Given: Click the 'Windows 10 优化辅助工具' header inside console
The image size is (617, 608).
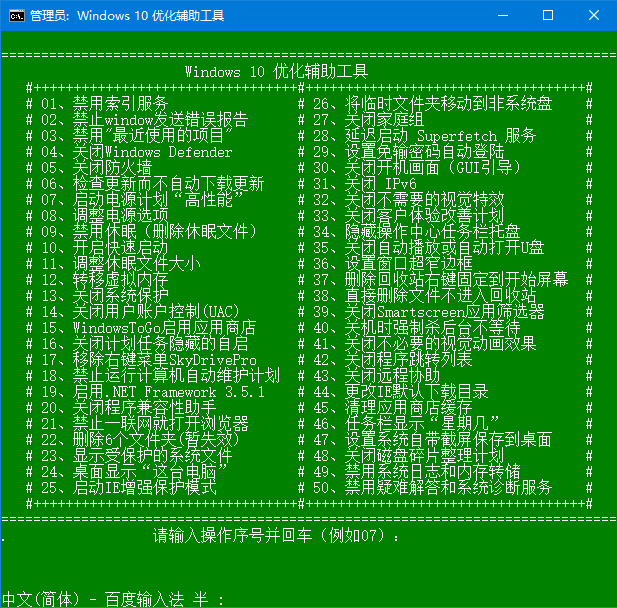Looking at the screenshot, I should click(276, 72).
